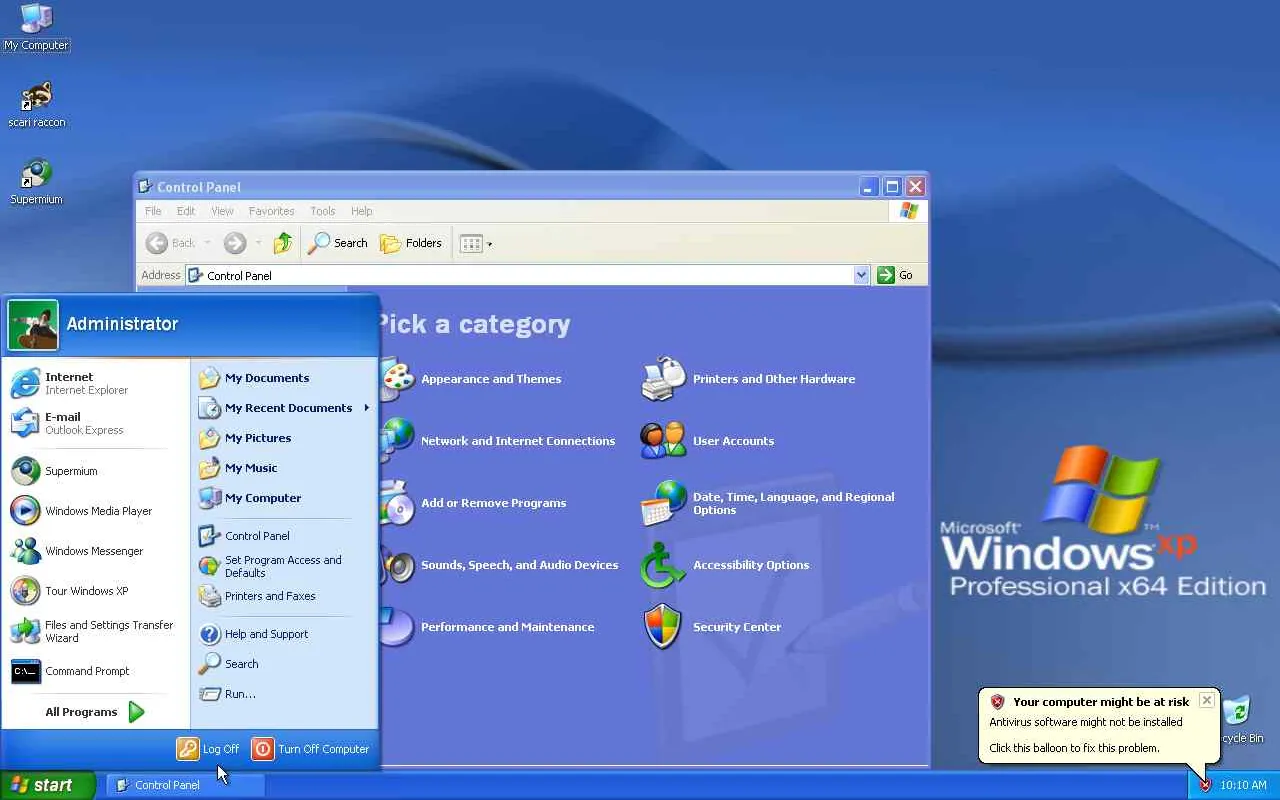Launch Outlook Express E-mail in Start menu
The width and height of the screenshot is (1280, 800).
tap(96, 423)
